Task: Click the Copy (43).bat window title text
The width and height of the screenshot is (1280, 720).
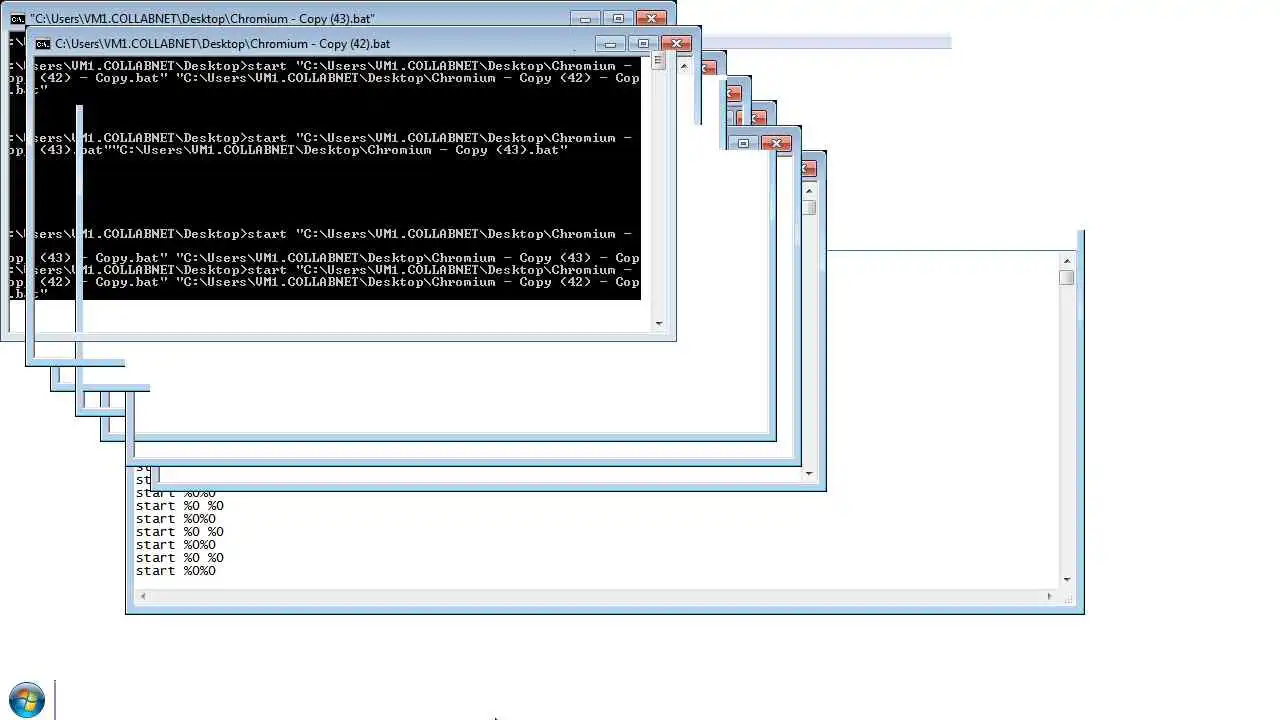Action: click(x=203, y=19)
